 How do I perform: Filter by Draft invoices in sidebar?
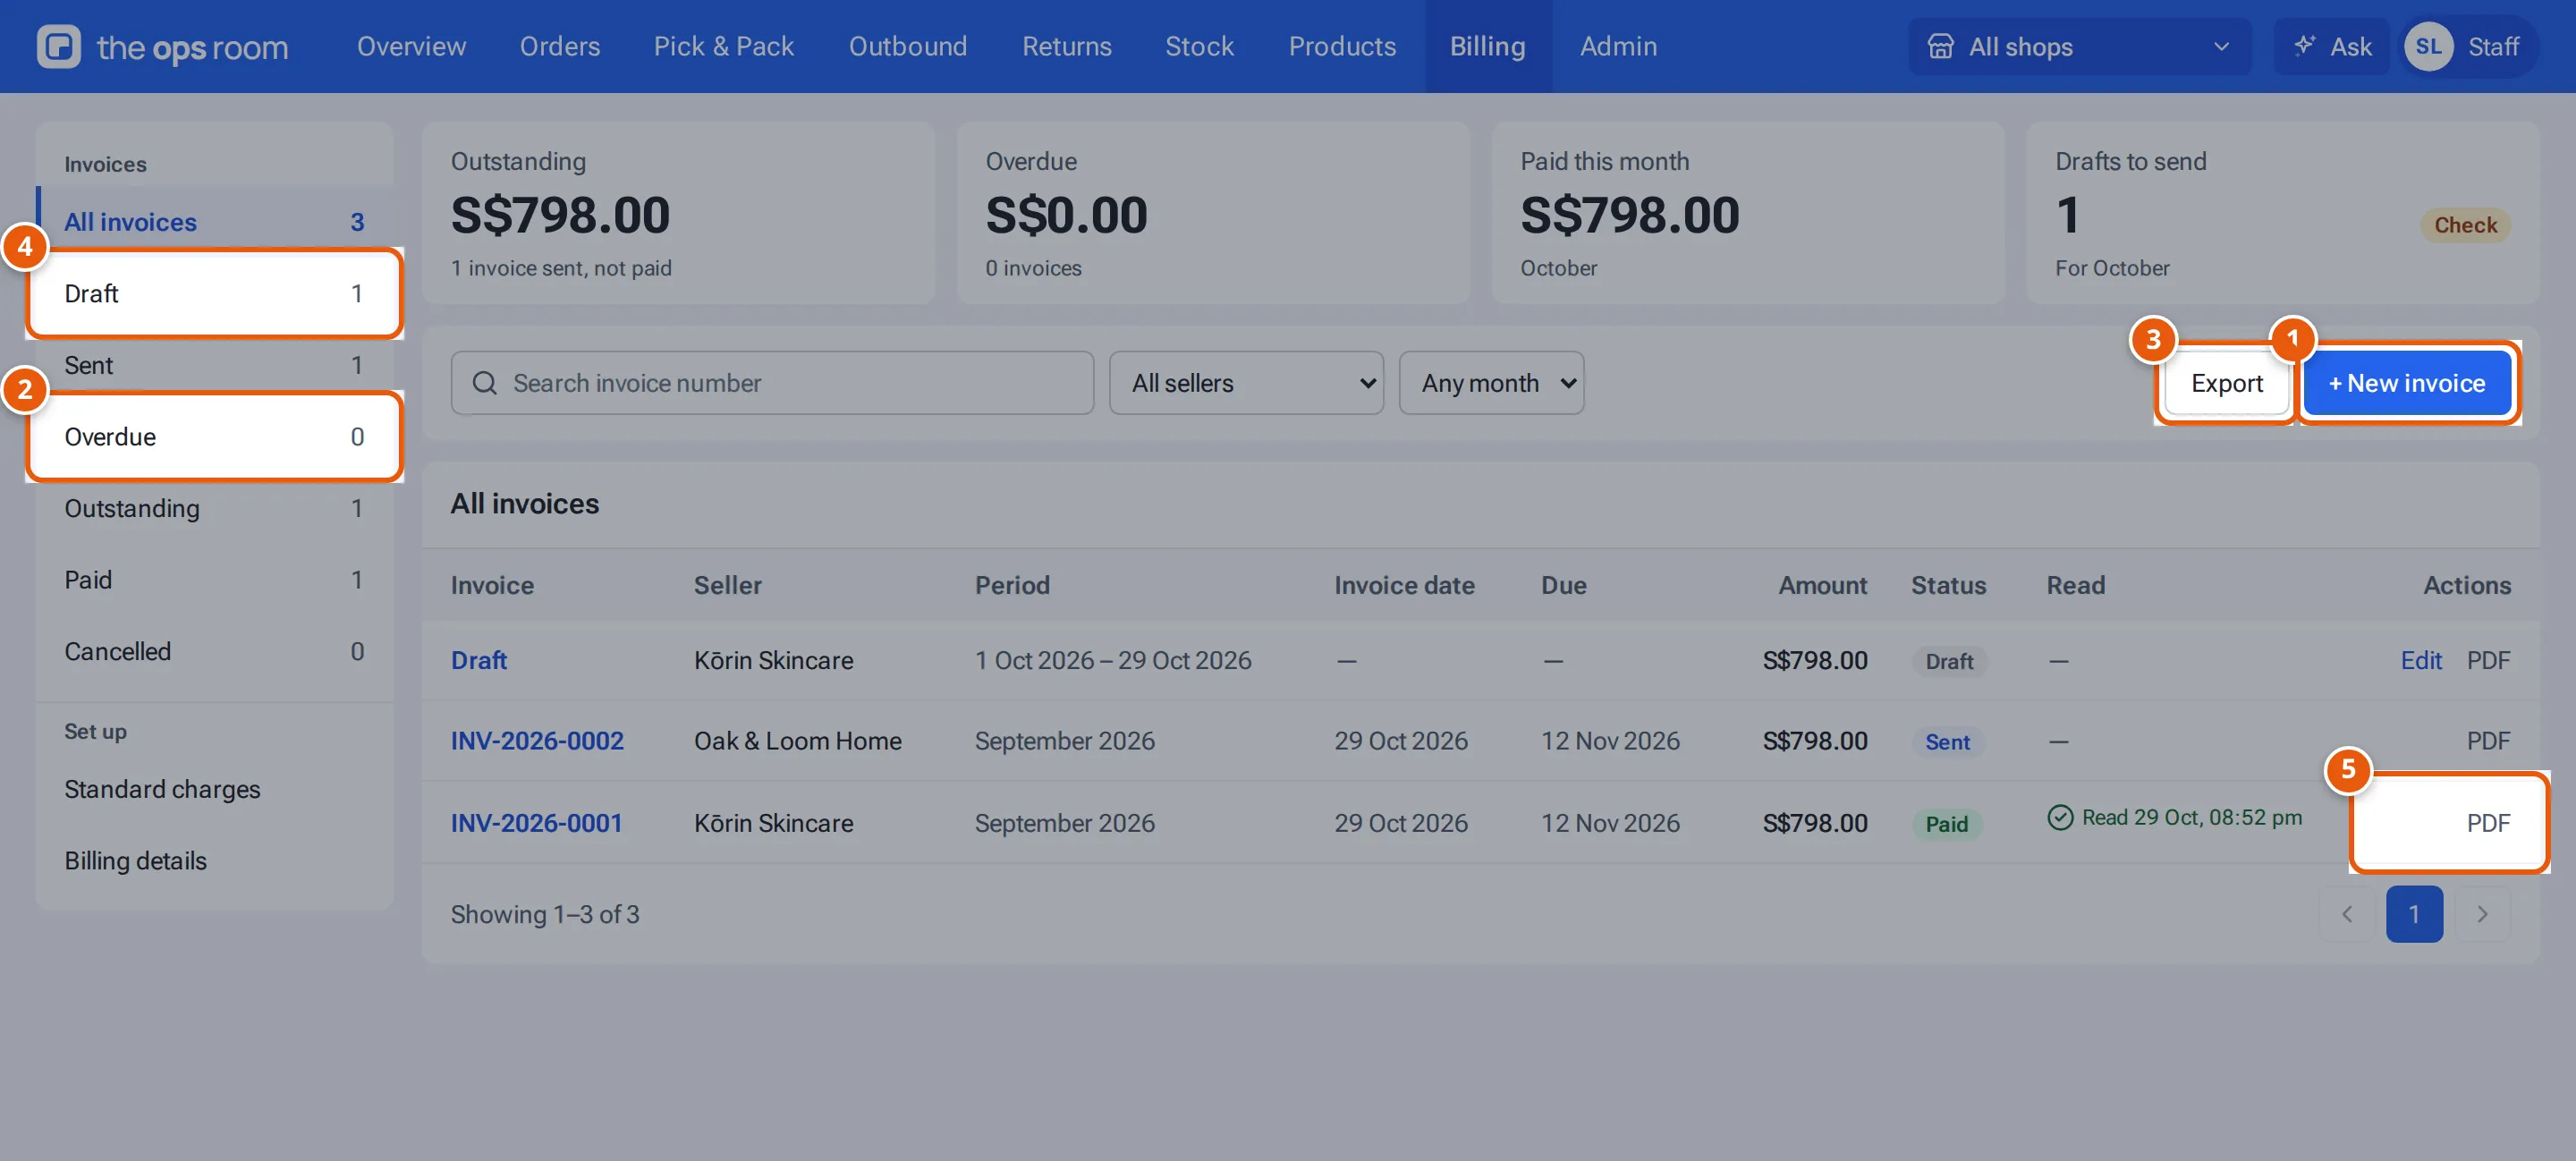tap(214, 294)
